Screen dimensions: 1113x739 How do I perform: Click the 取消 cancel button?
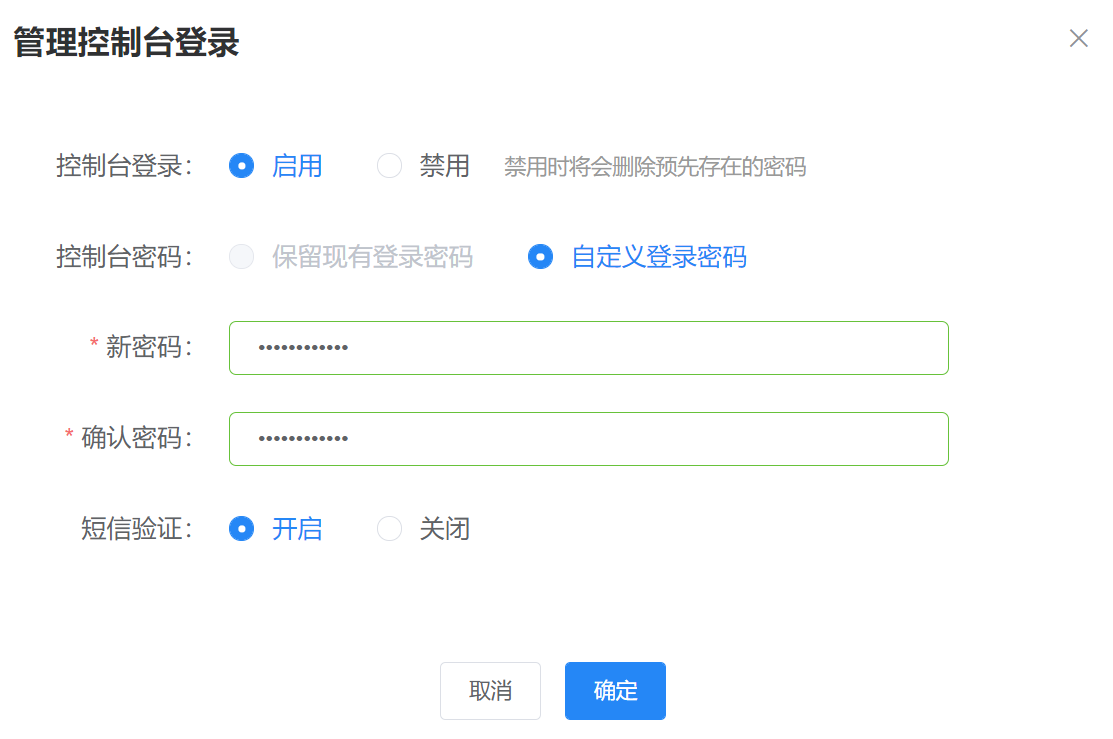click(x=490, y=690)
